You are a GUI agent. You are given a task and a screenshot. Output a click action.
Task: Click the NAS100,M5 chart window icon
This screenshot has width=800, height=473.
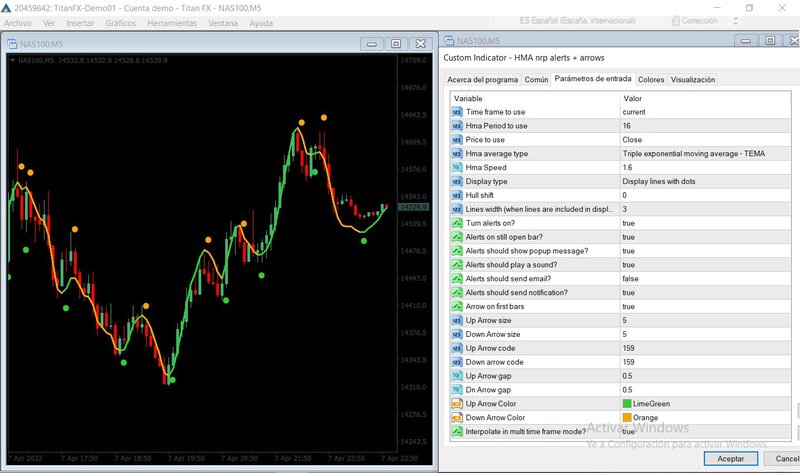(x=12, y=44)
